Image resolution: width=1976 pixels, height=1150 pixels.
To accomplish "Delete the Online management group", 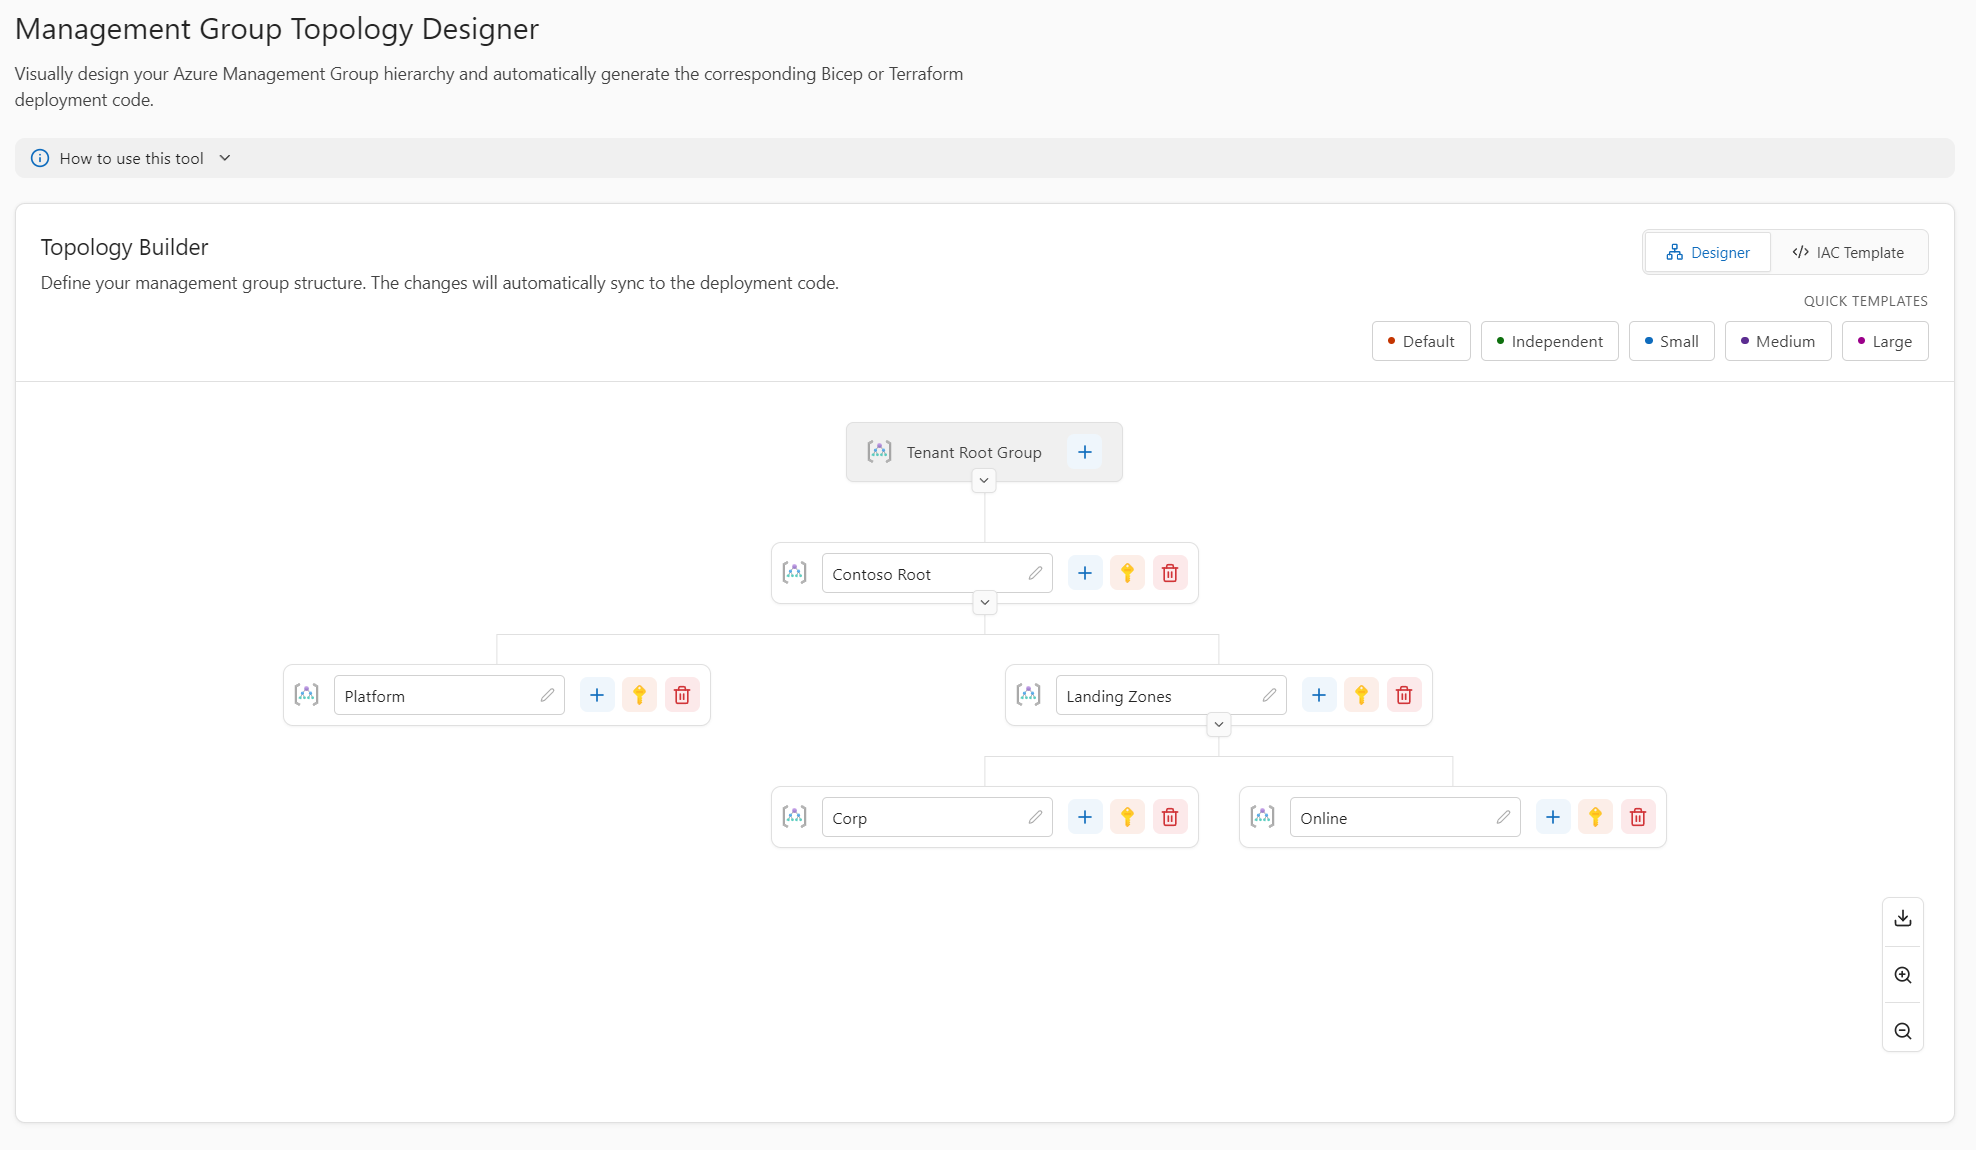I will [1638, 818].
